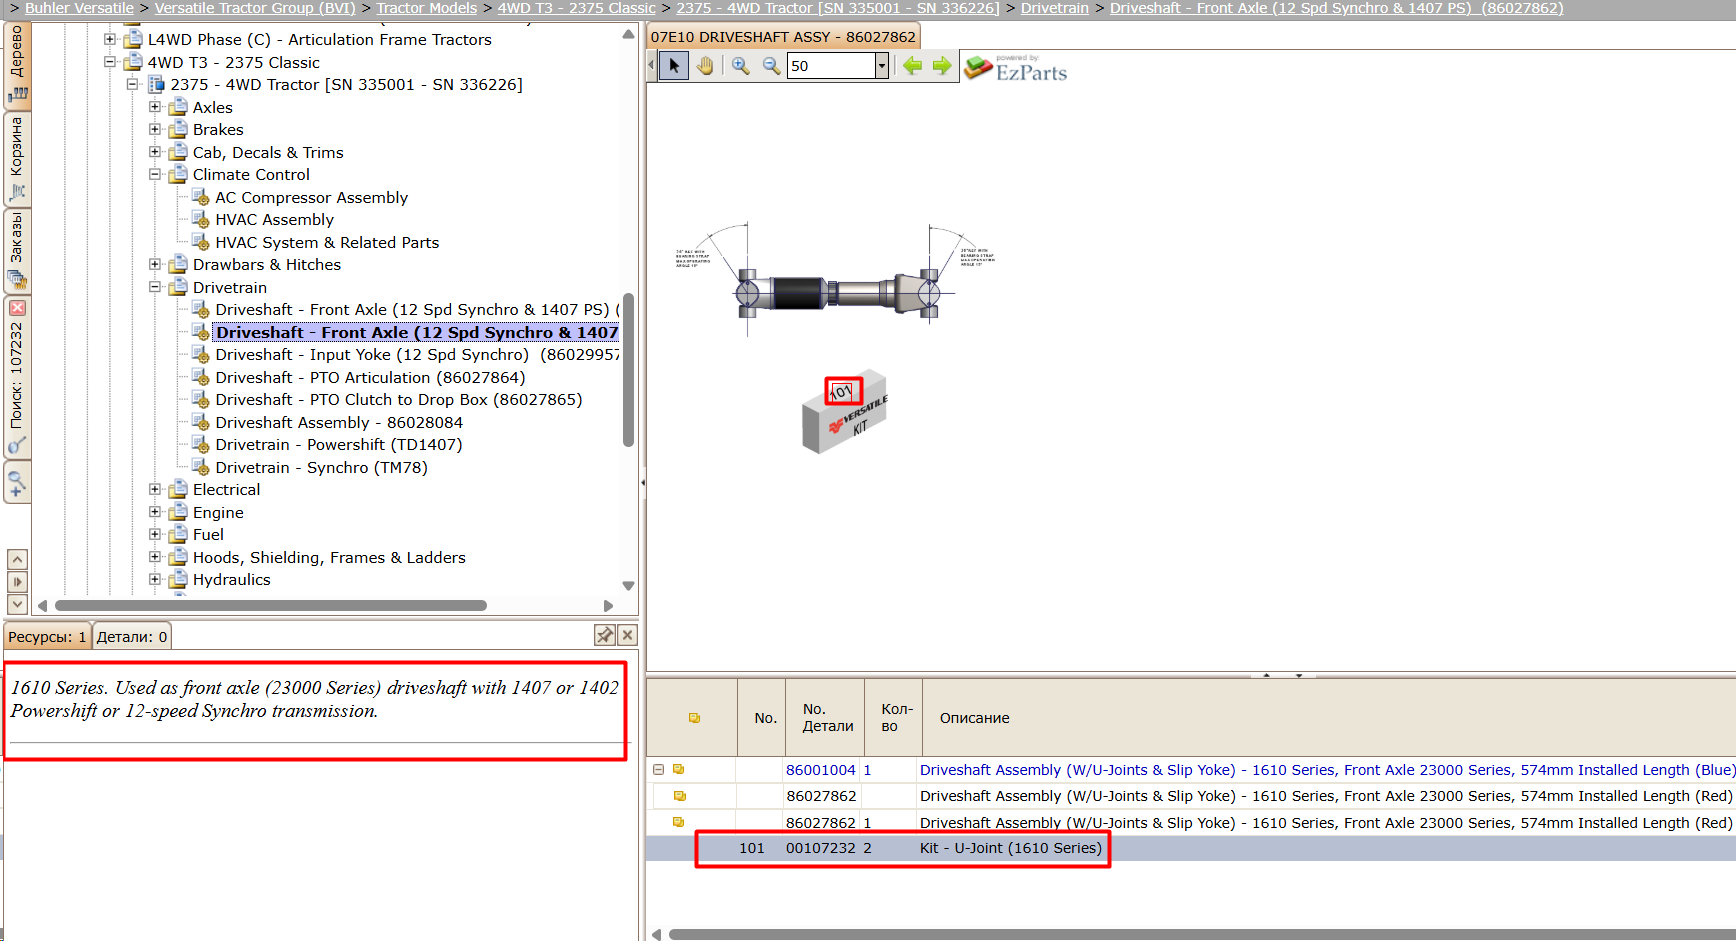Activate the hand pan tool
Screen dimensions: 1736x941
(x=705, y=66)
